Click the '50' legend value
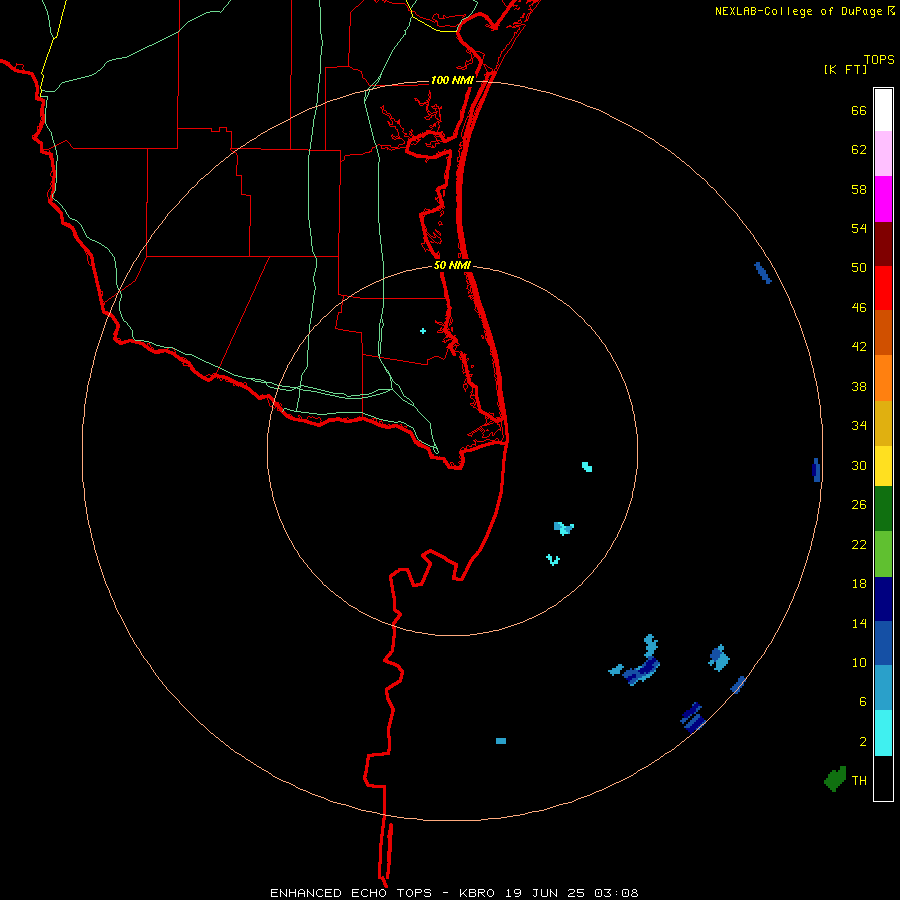Image resolution: width=900 pixels, height=900 pixels. click(859, 268)
